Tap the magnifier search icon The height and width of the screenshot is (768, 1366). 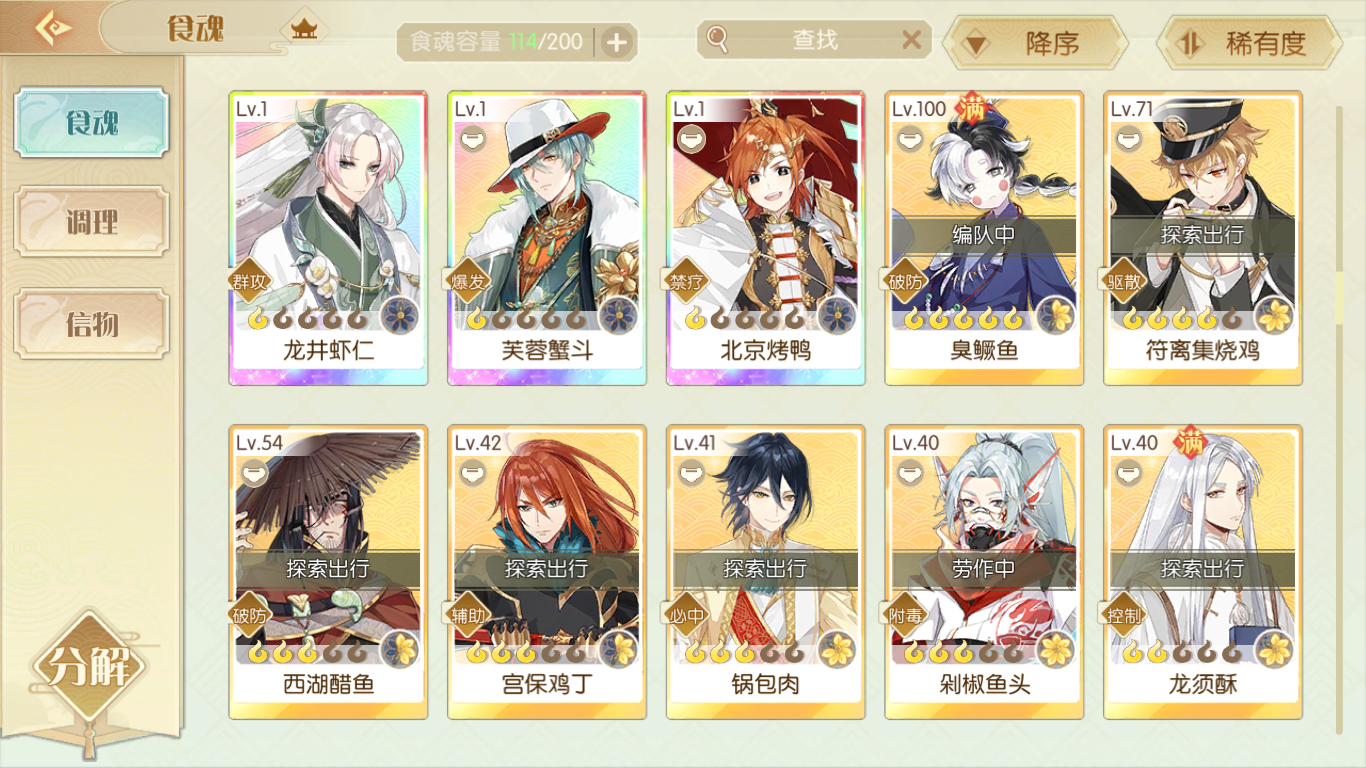(717, 39)
